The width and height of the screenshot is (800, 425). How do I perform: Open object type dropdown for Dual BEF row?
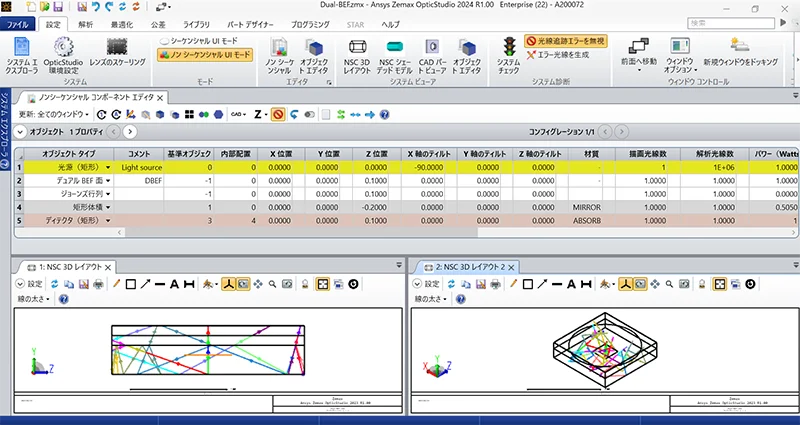click(108, 181)
